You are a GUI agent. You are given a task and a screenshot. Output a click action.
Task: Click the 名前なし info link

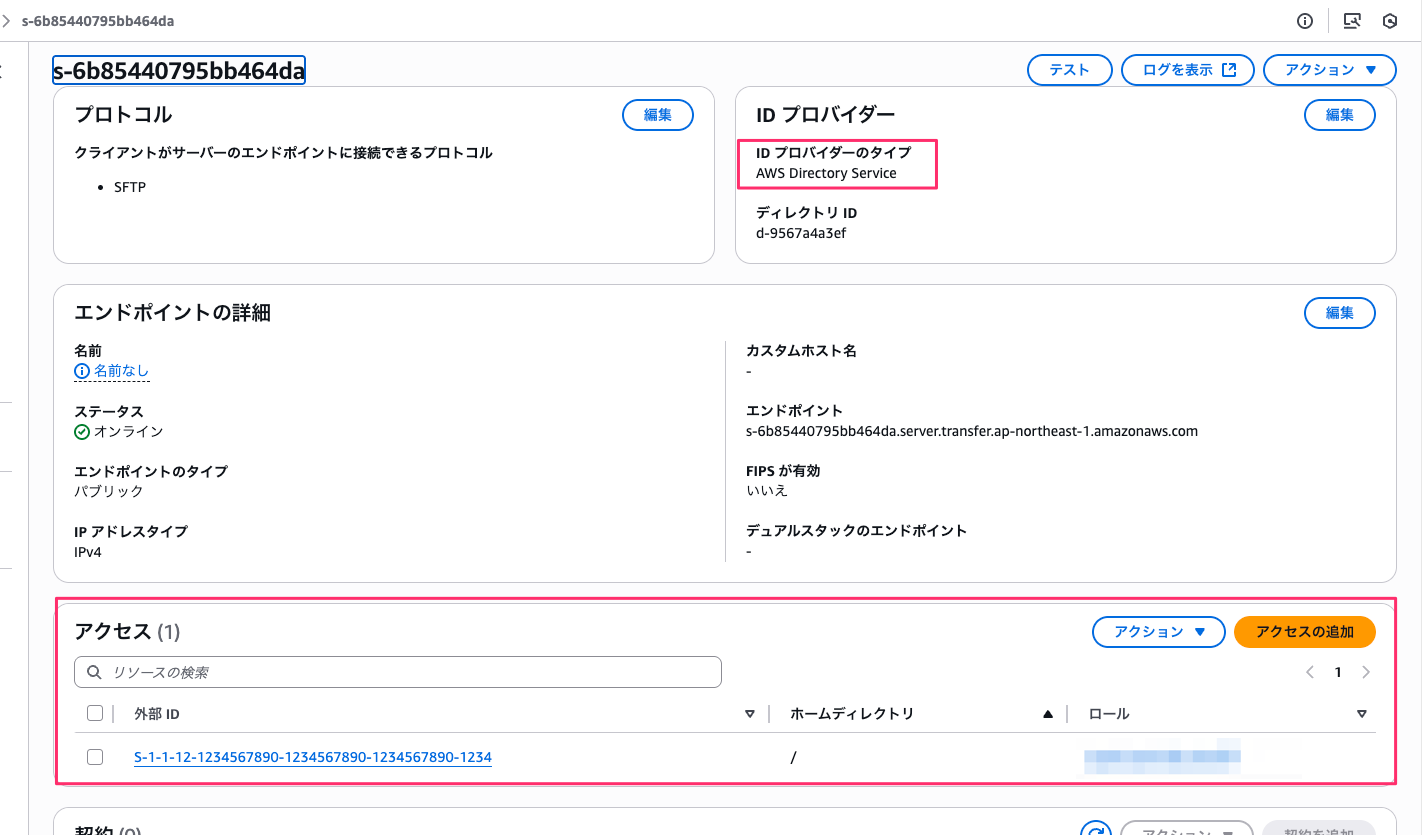112,371
